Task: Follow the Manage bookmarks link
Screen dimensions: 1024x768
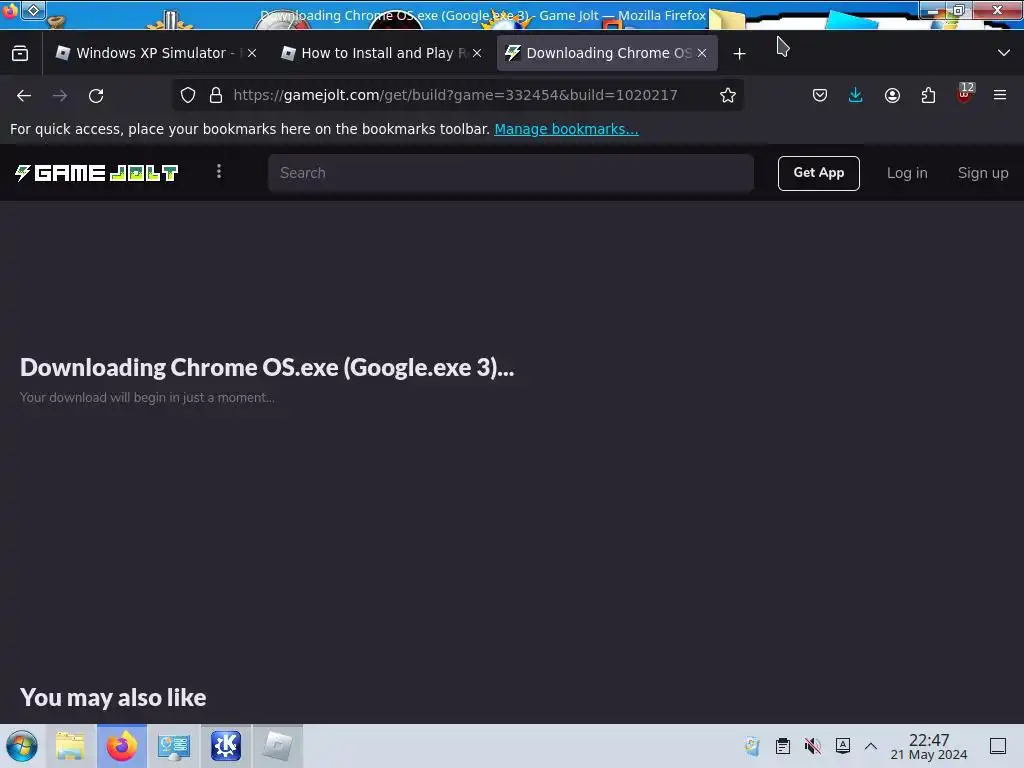Action: (566, 129)
